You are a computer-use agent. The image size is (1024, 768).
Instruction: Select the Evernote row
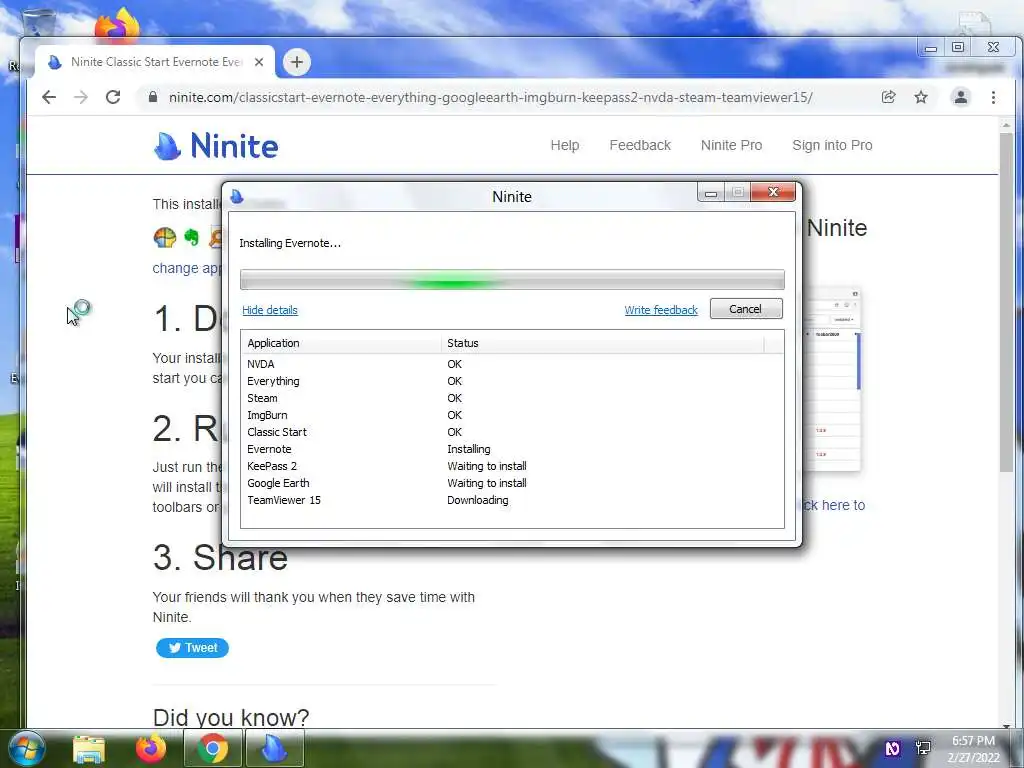pyautogui.click(x=512, y=449)
